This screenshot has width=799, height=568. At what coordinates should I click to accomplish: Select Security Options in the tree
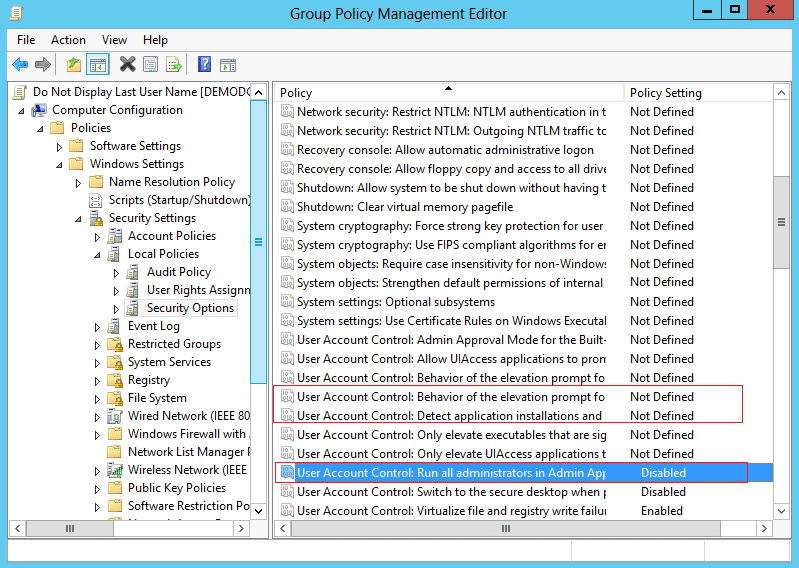pos(190,308)
